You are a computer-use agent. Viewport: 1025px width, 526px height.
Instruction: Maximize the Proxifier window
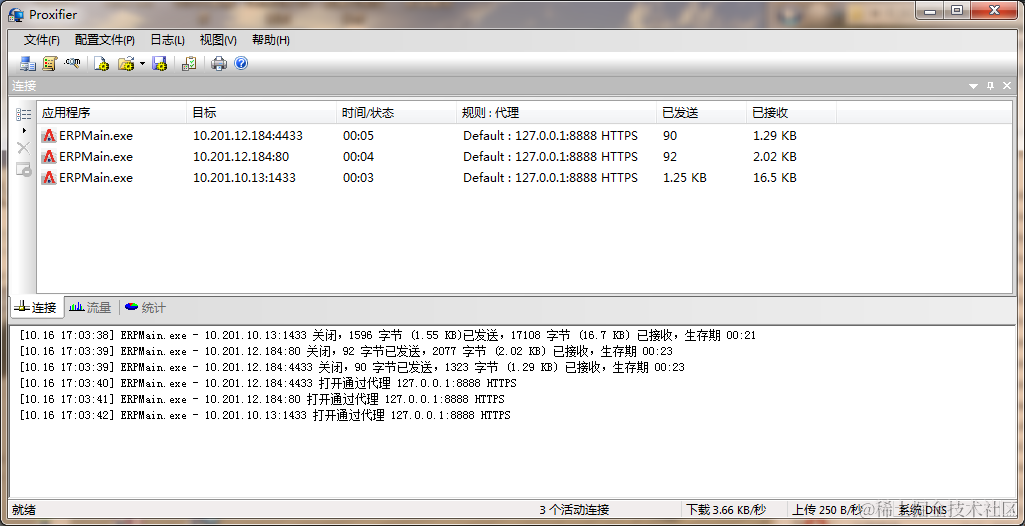pyautogui.click(x=957, y=11)
